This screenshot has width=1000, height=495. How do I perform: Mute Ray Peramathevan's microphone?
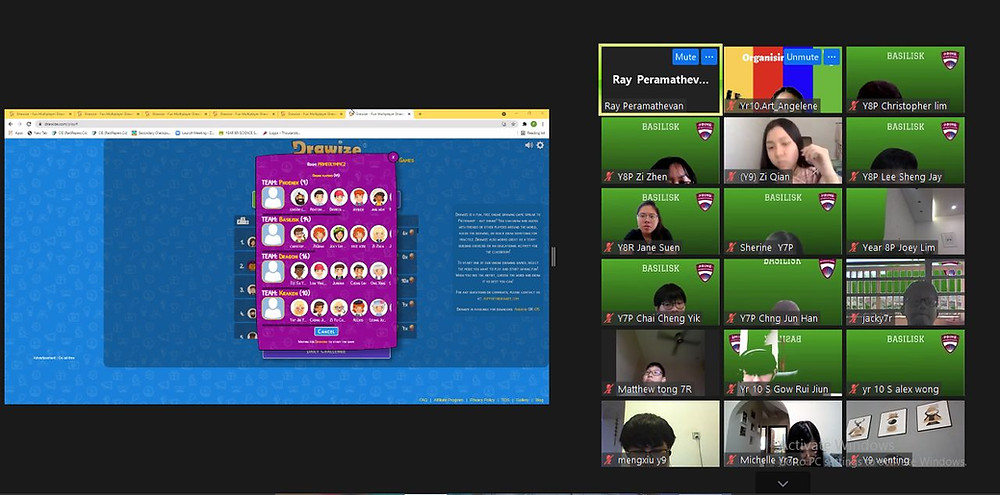685,57
